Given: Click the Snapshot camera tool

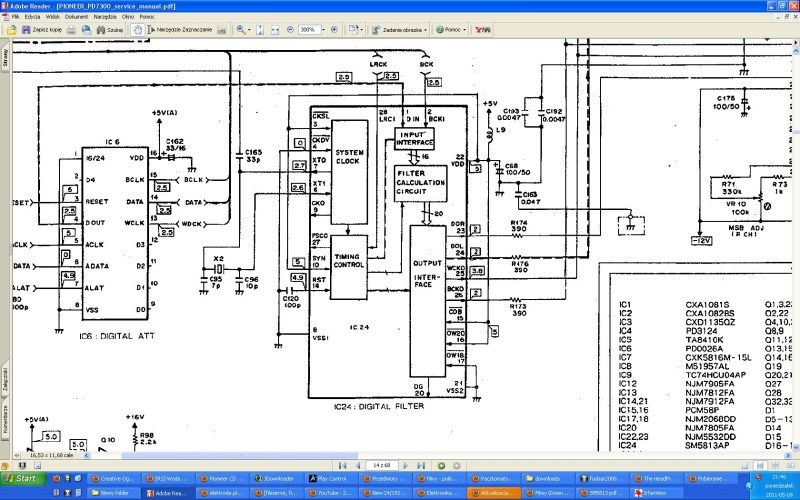Looking at the screenshot, I should tap(221, 30).
